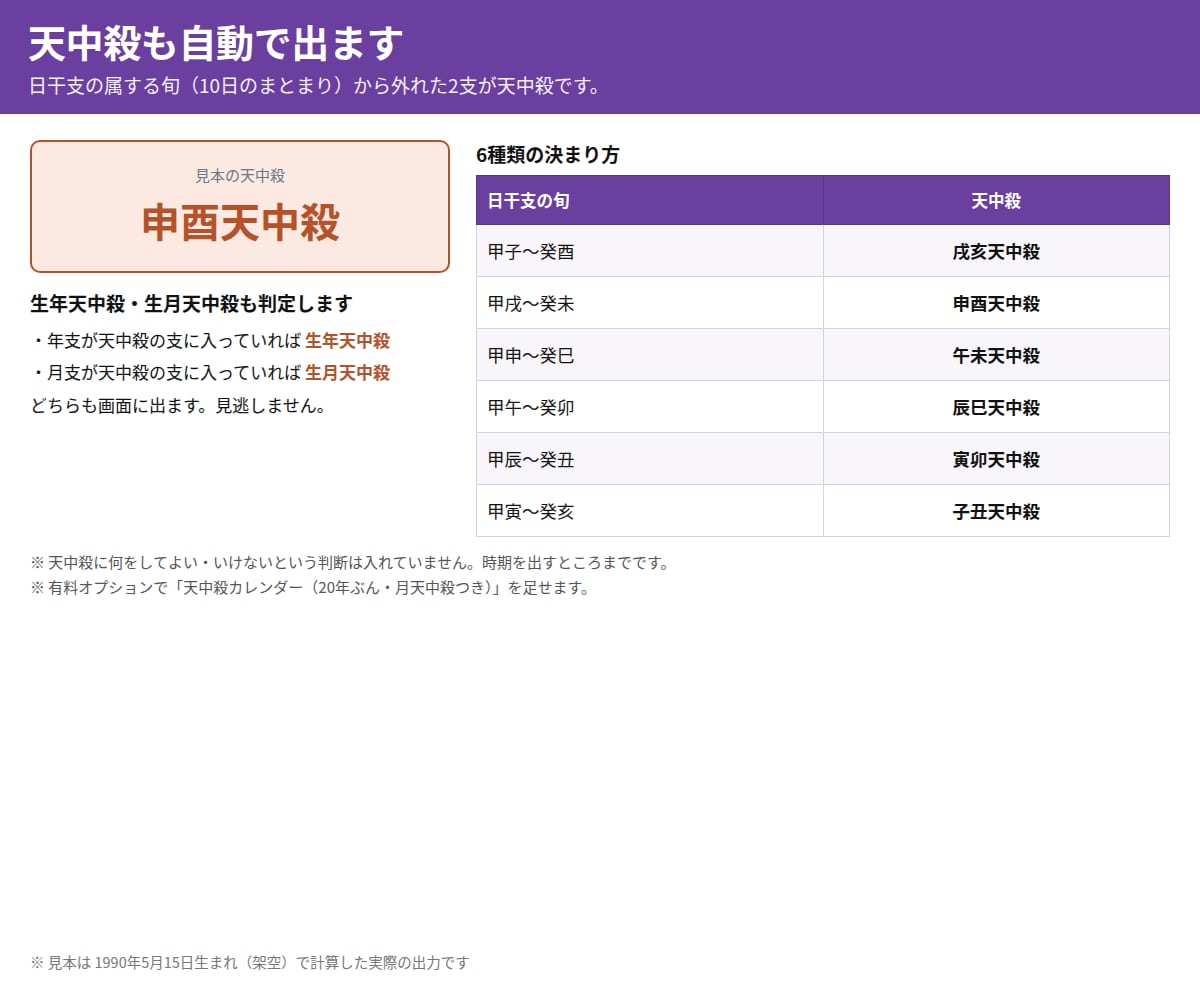
Task: Select the cell 甲寅〜癸亥
Action: point(650,512)
